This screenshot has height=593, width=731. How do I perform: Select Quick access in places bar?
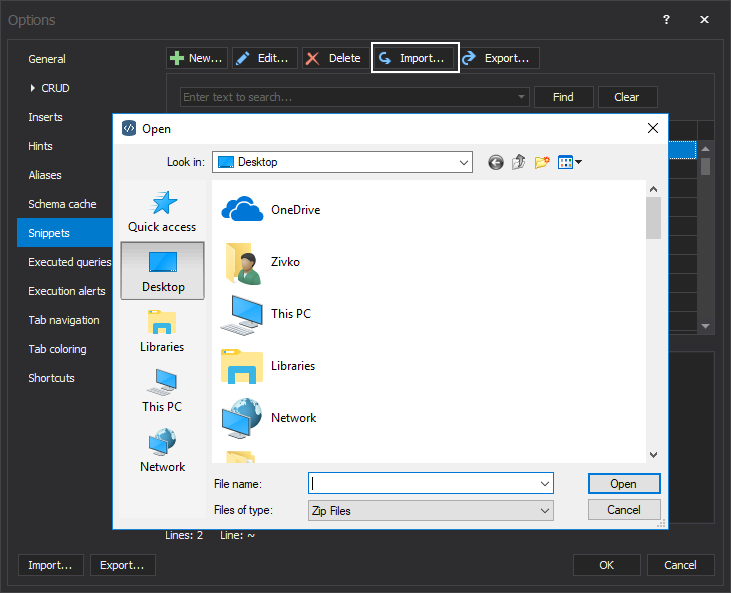click(x=162, y=212)
